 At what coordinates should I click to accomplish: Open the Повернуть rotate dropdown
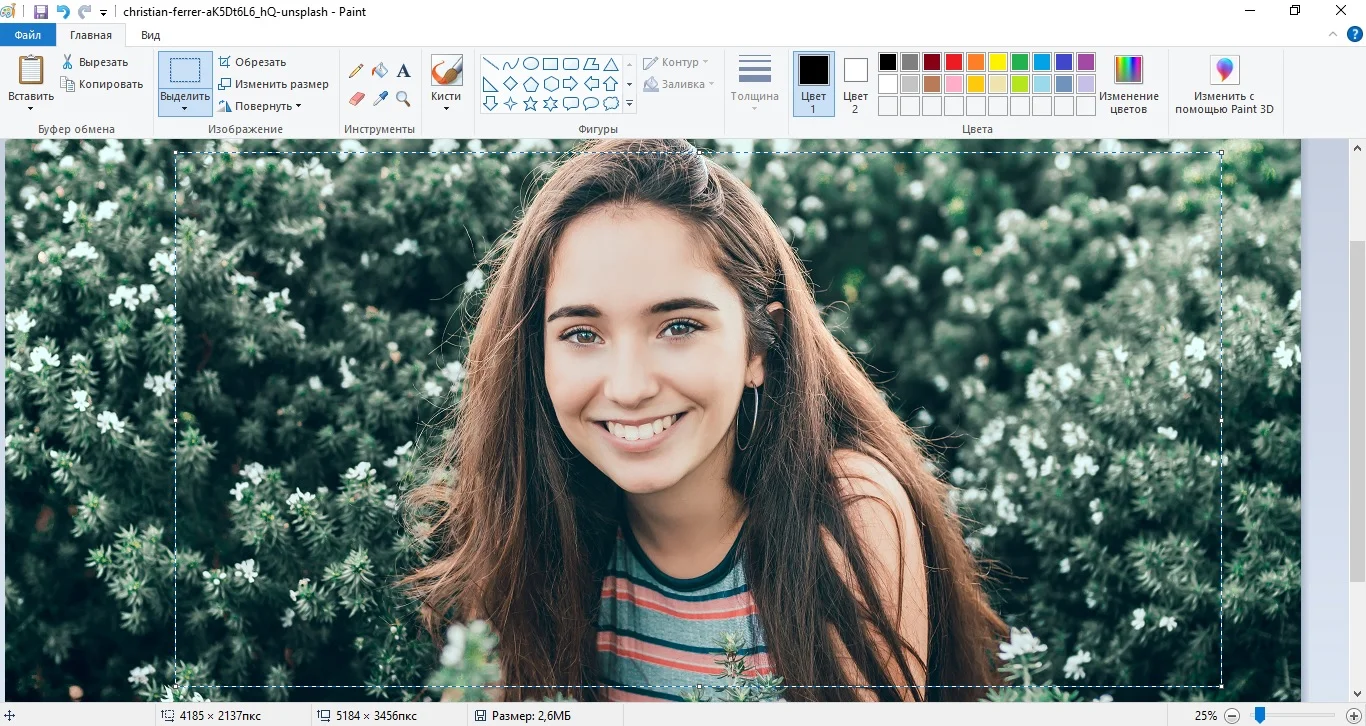259,106
